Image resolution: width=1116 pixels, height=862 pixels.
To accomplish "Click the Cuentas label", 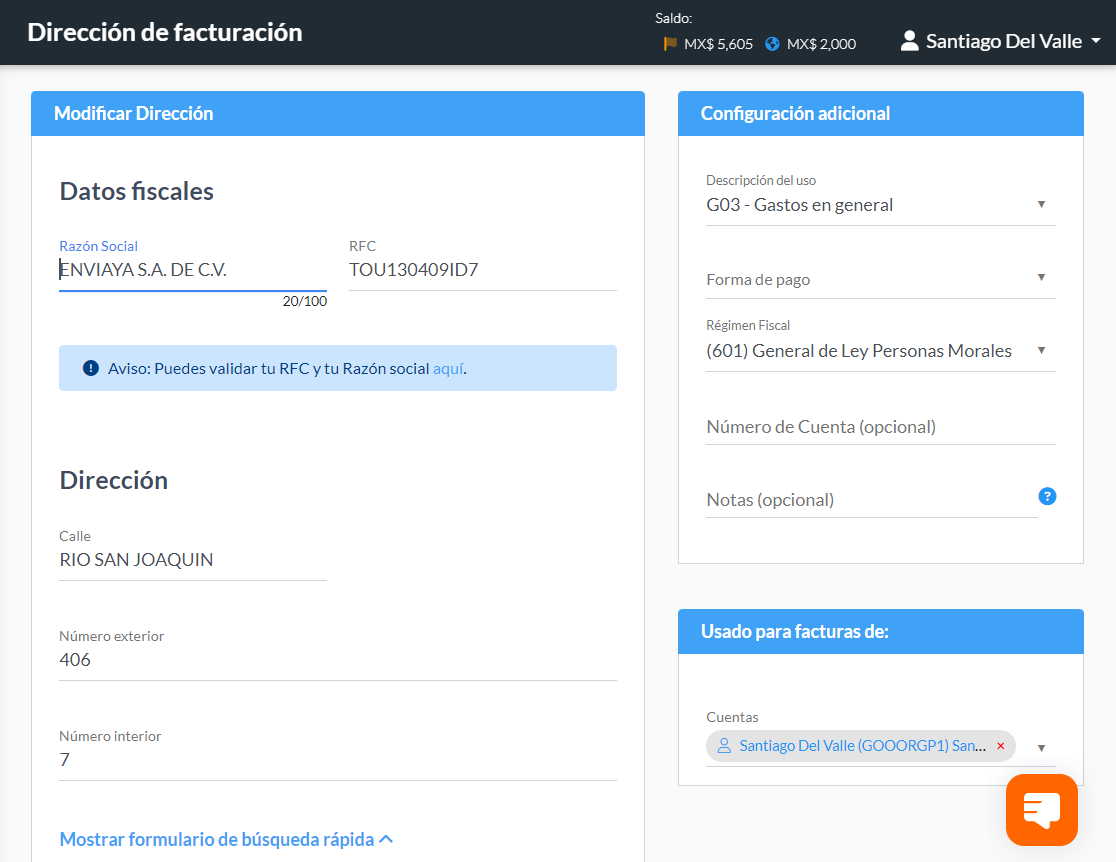I will pos(732,718).
